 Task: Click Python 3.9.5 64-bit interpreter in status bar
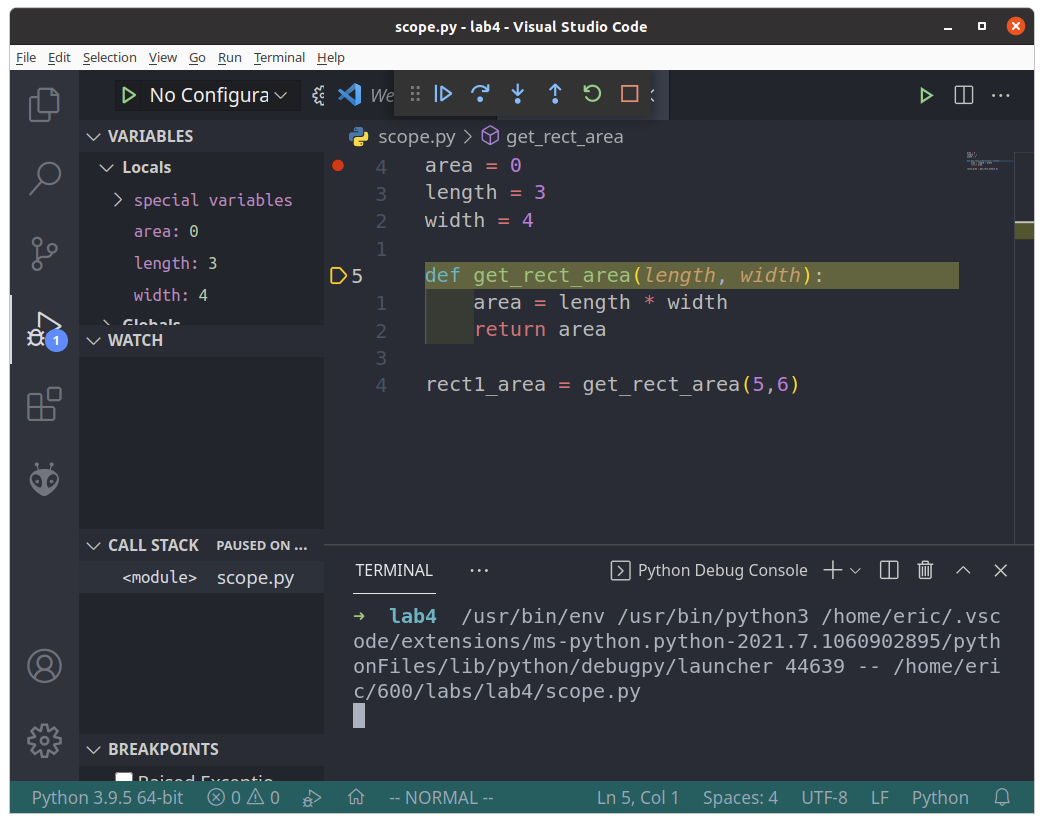107,797
